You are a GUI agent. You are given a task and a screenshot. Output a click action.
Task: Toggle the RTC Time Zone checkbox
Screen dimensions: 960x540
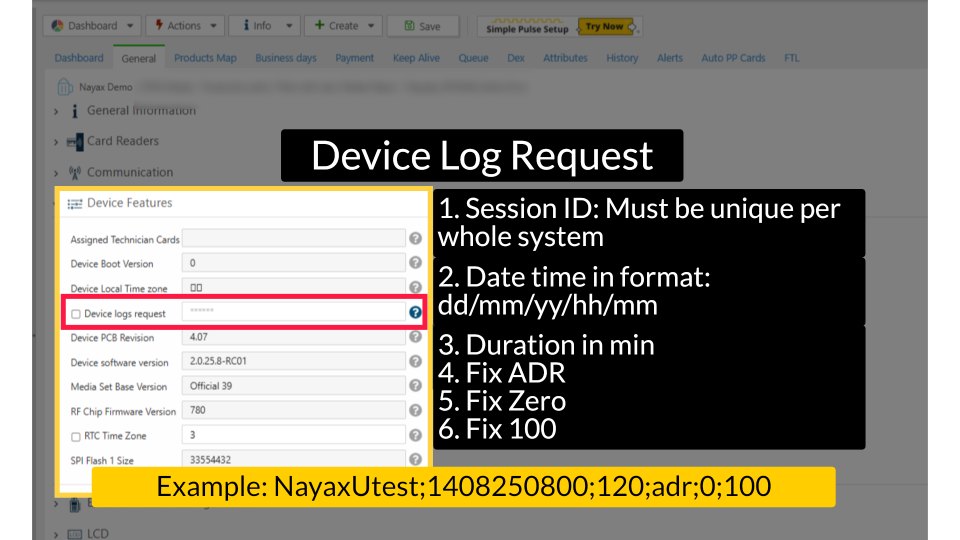tap(76, 436)
